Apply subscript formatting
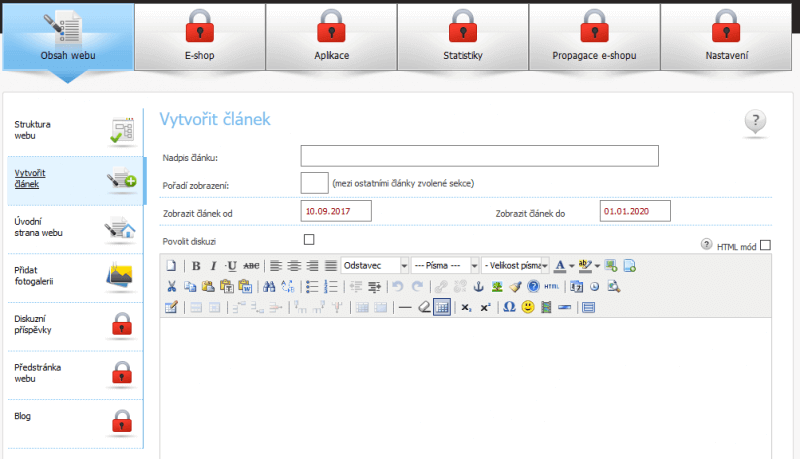The image size is (800, 459). click(x=466, y=308)
